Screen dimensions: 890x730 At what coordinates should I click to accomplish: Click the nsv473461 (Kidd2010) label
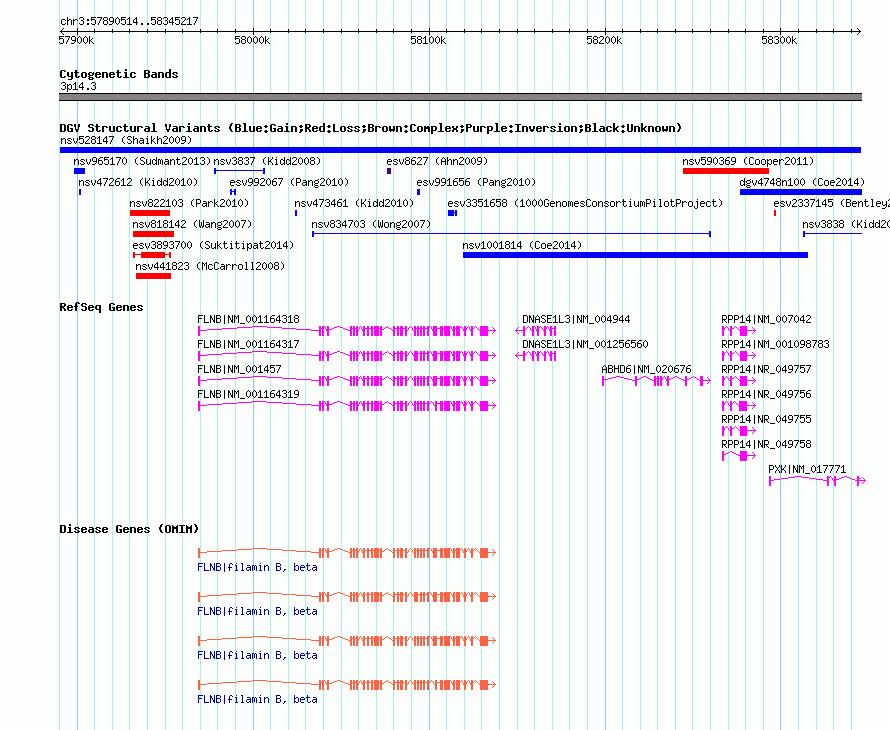click(x=354, y=203)
